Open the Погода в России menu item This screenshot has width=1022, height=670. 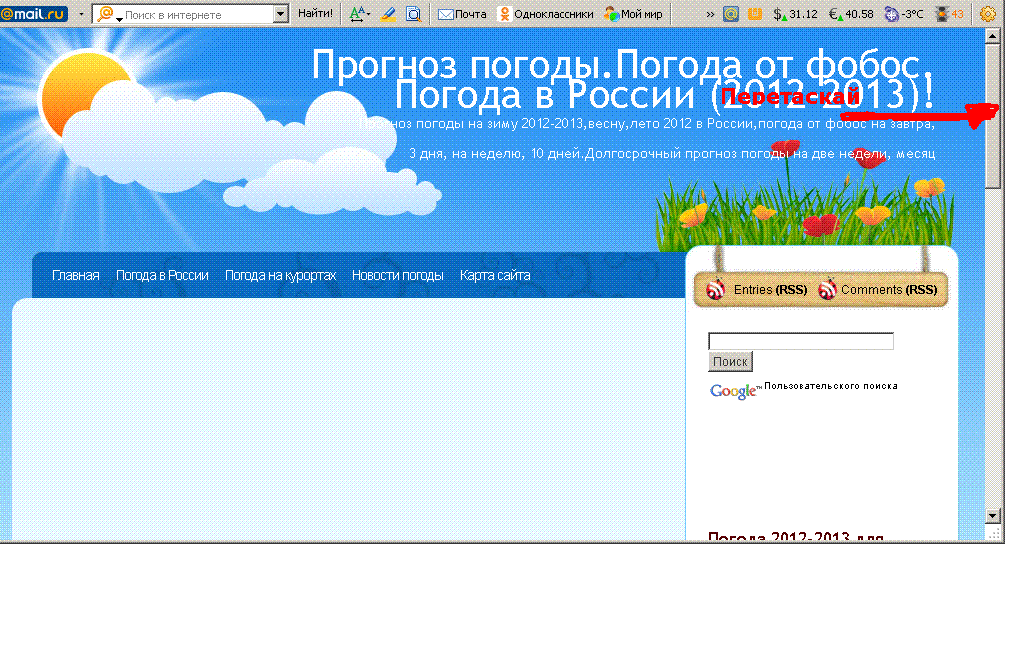162,275
